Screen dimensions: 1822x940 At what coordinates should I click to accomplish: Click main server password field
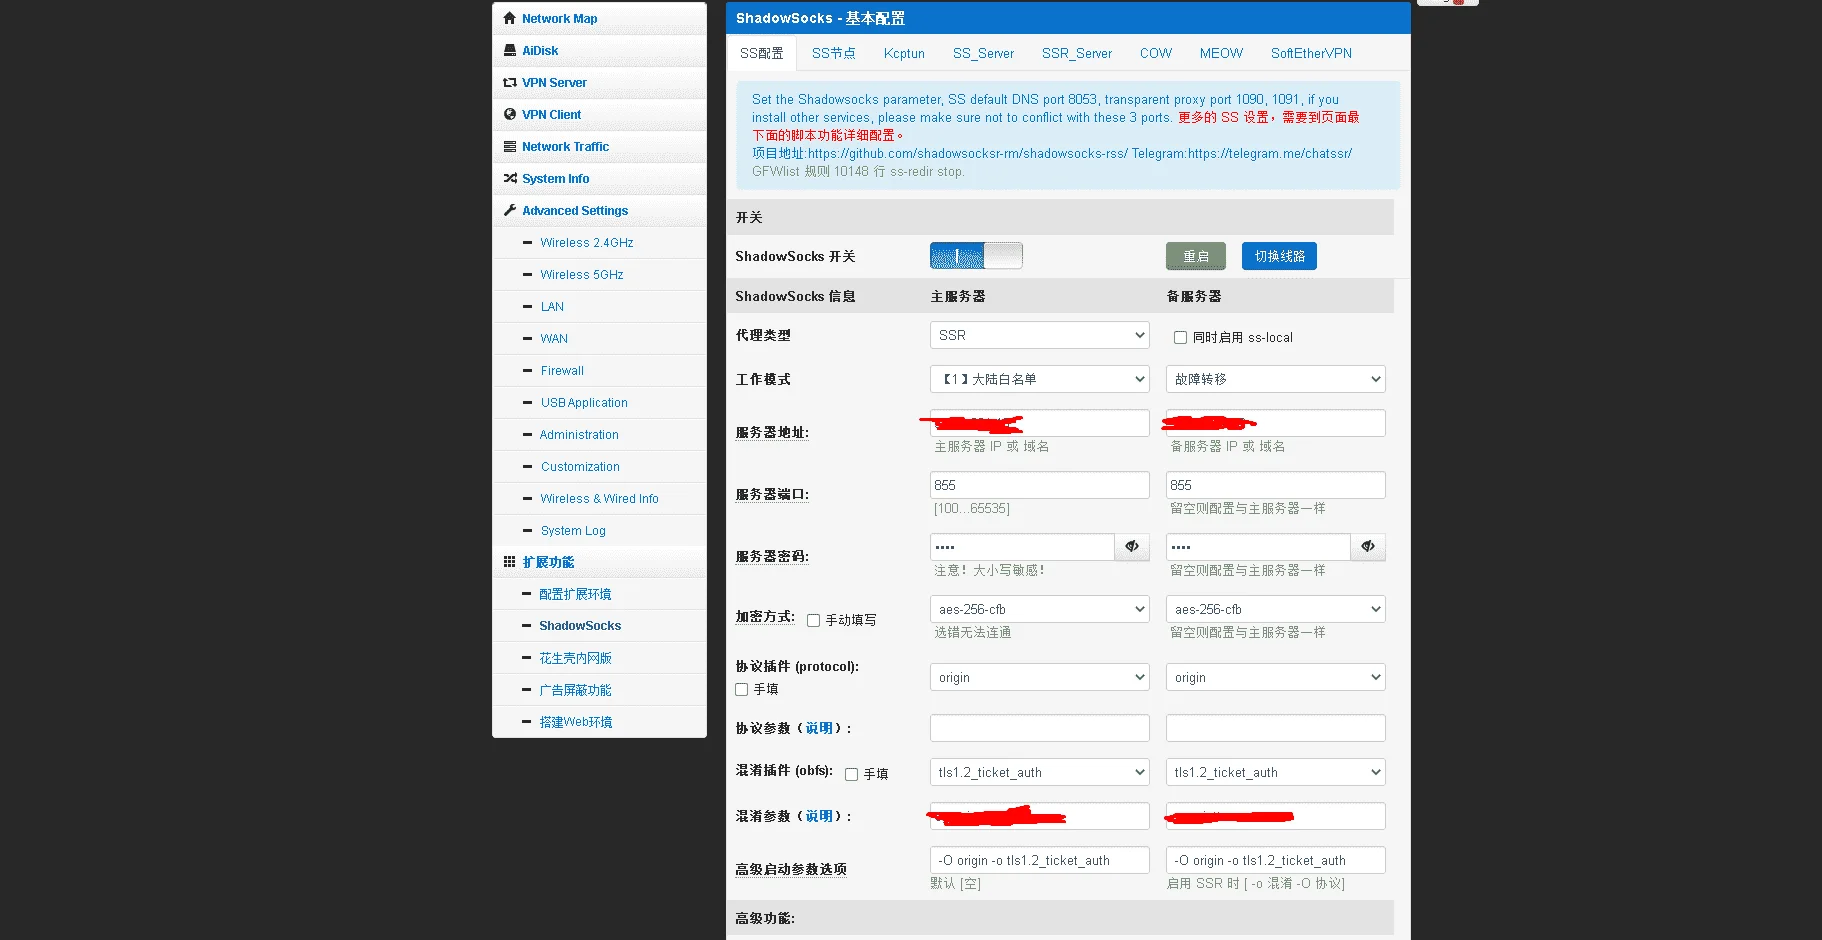point(1022,546)
